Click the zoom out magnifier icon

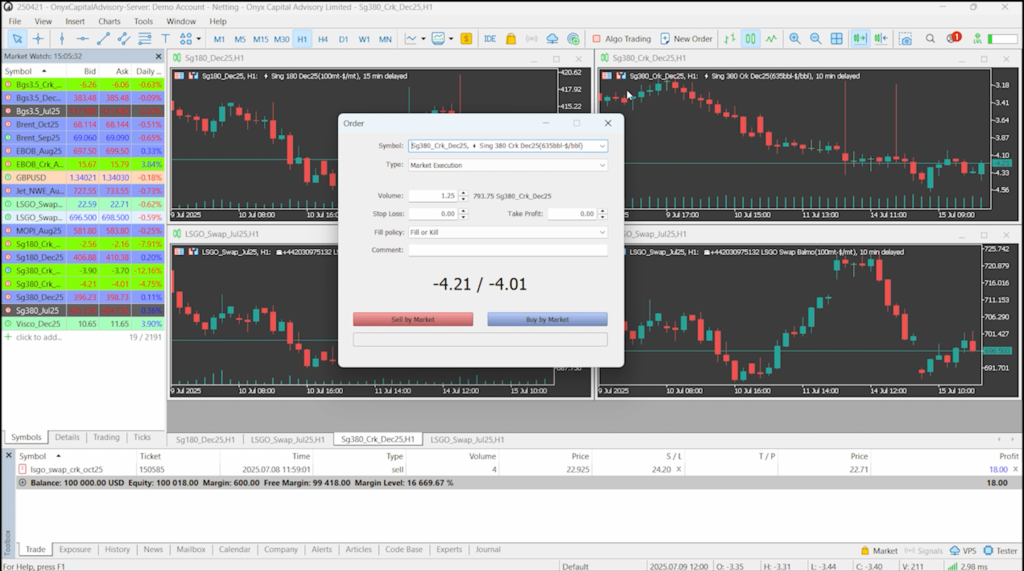(816, 39)
